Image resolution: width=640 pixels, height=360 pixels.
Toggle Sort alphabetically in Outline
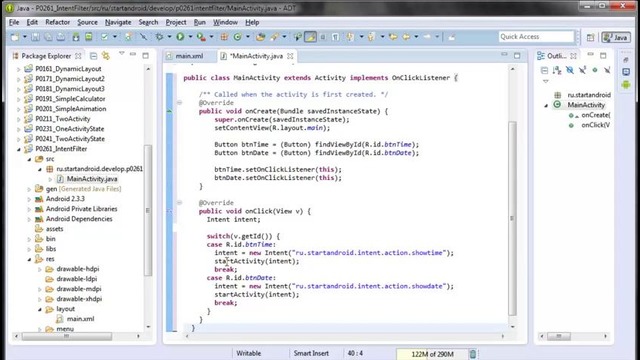point(557,71)
